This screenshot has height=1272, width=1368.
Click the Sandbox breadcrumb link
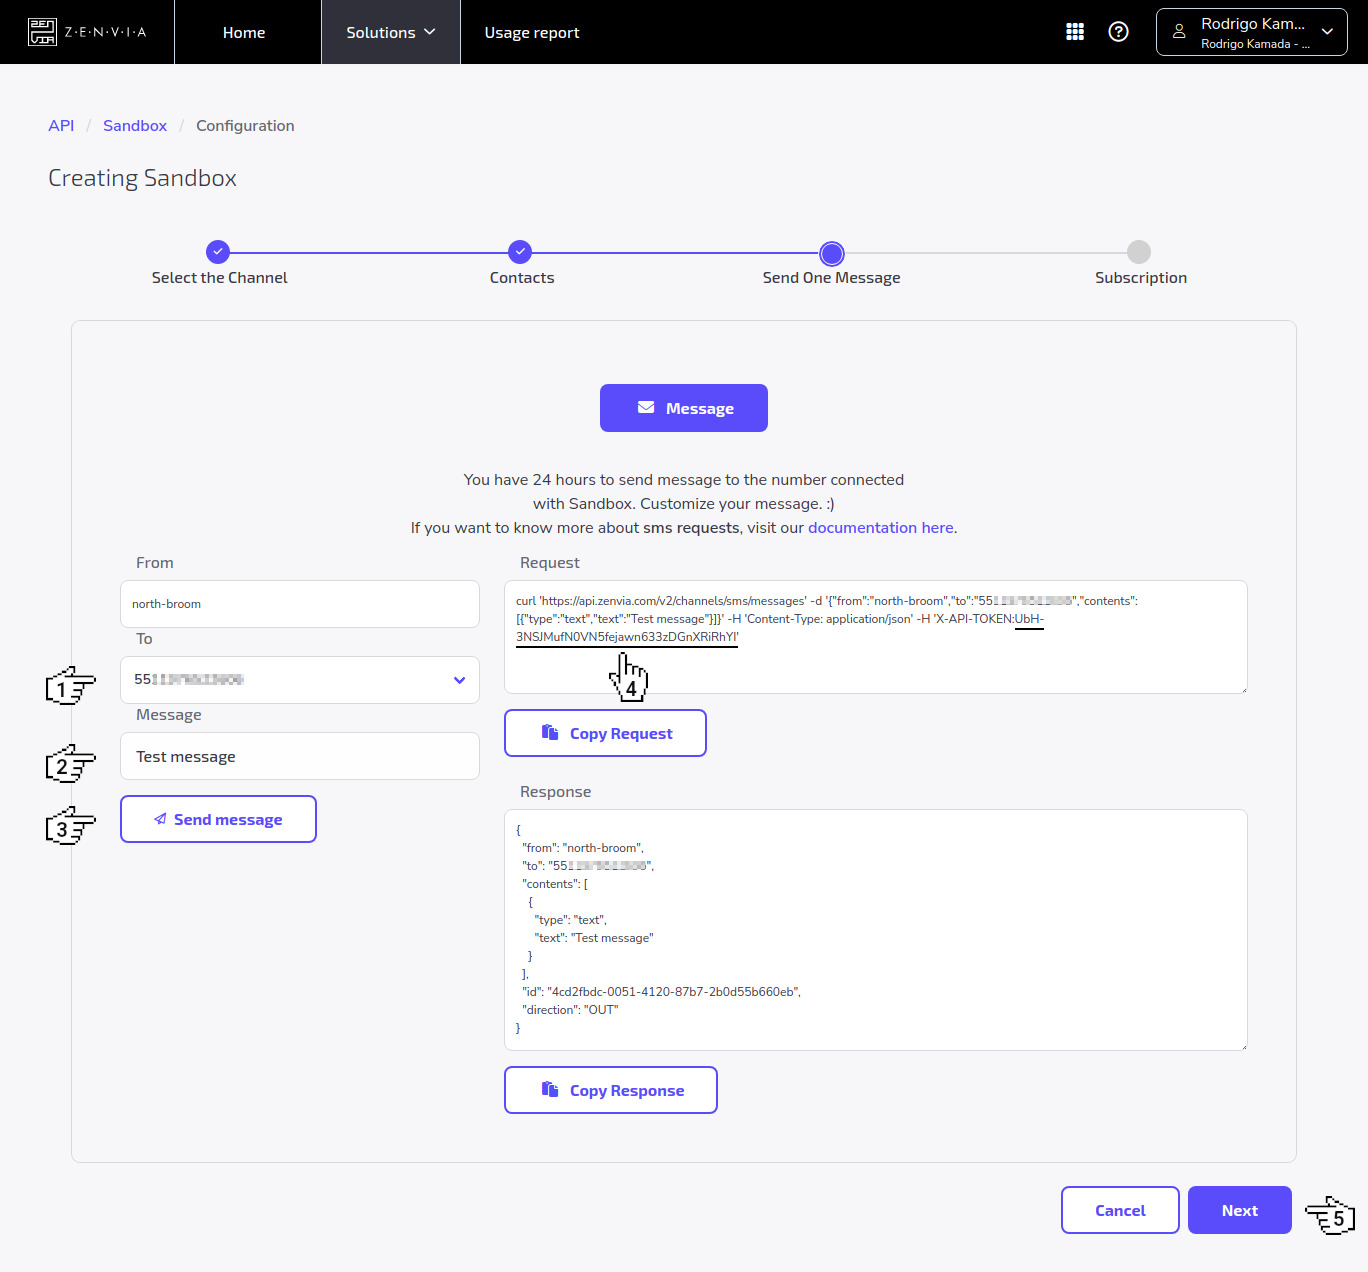point(135,125)
